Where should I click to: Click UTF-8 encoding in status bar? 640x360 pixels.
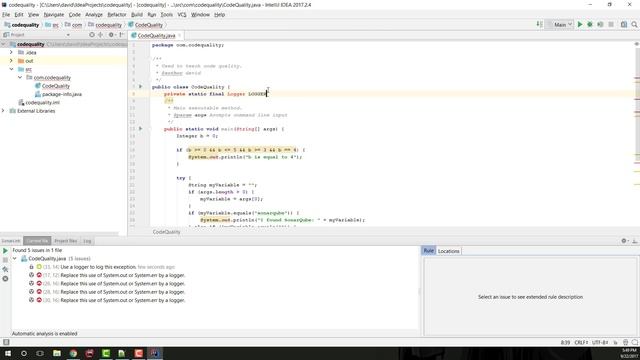(x=600, y=342)
